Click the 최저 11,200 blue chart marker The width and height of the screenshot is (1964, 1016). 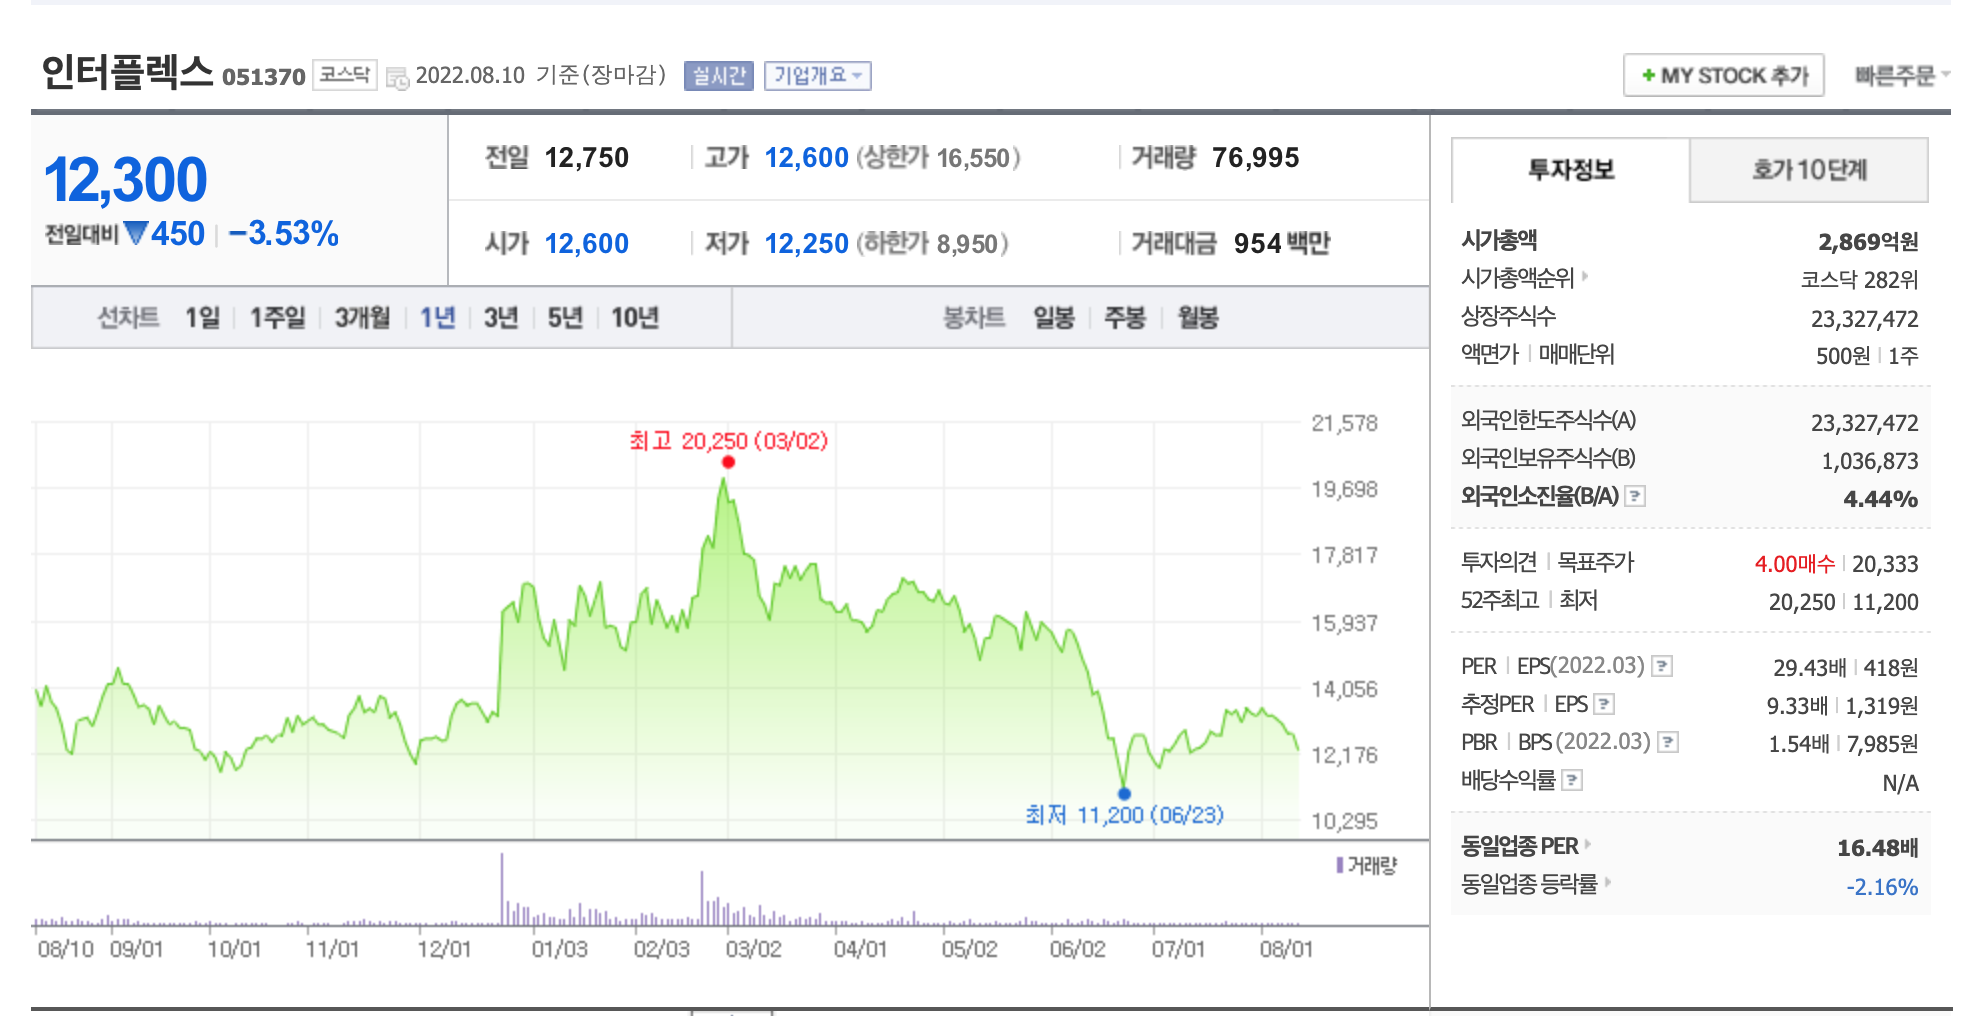tap(1124, 794)
